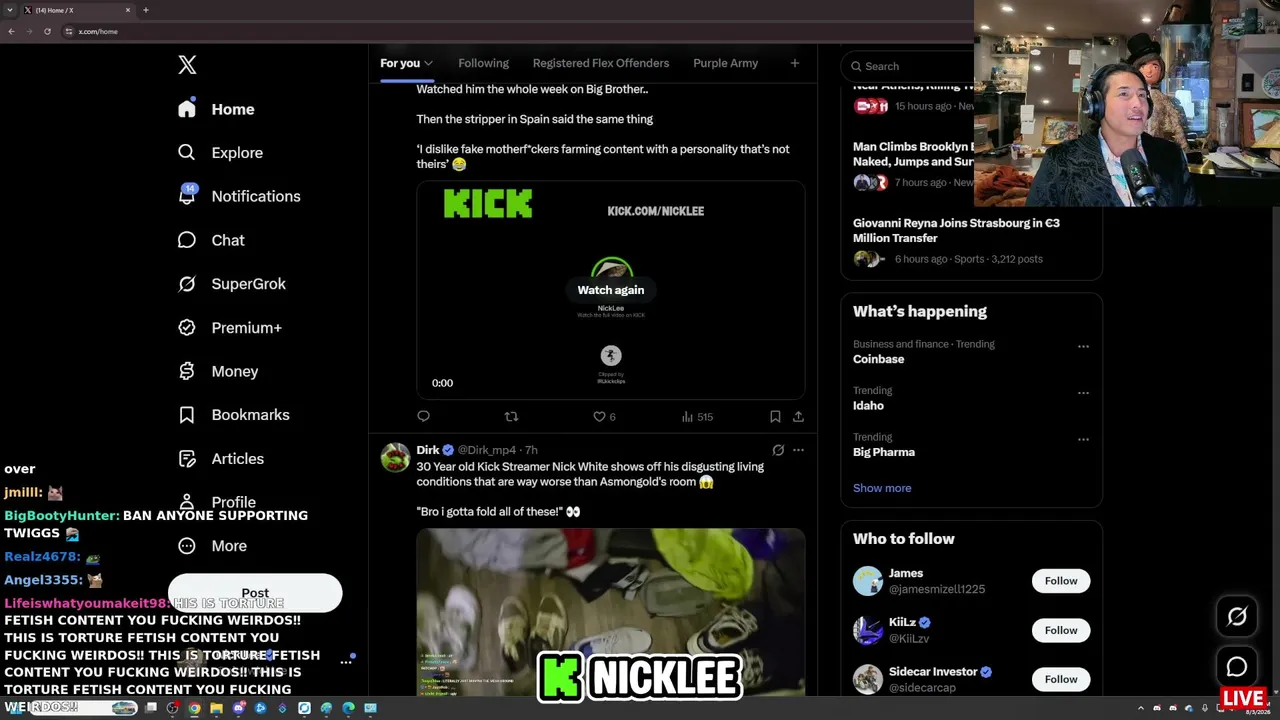Like the Kick clip post
Viewport: 1280px width, 720px height.
604,416
